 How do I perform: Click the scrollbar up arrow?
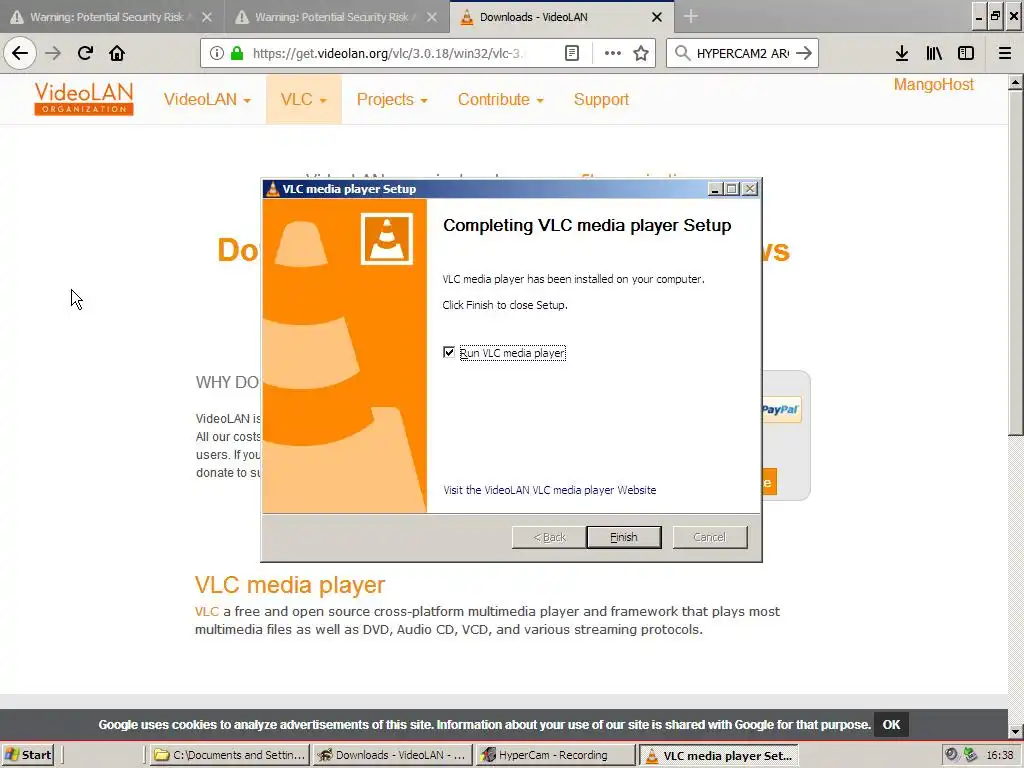pos(1015,82)
